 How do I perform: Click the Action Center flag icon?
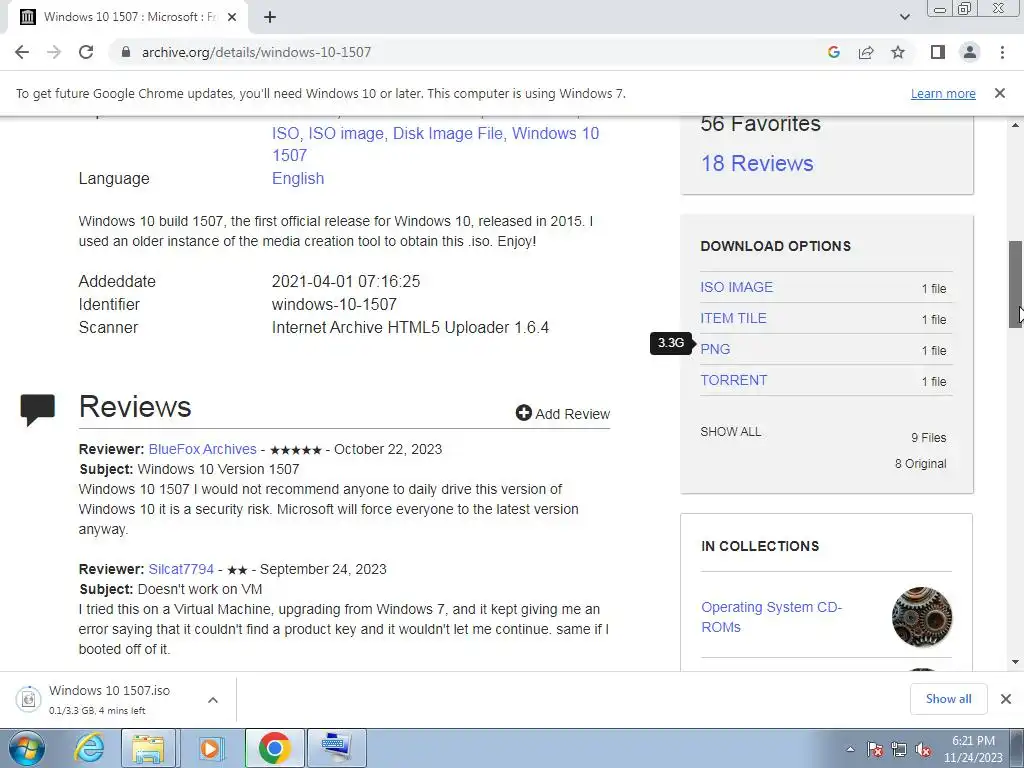876,750
